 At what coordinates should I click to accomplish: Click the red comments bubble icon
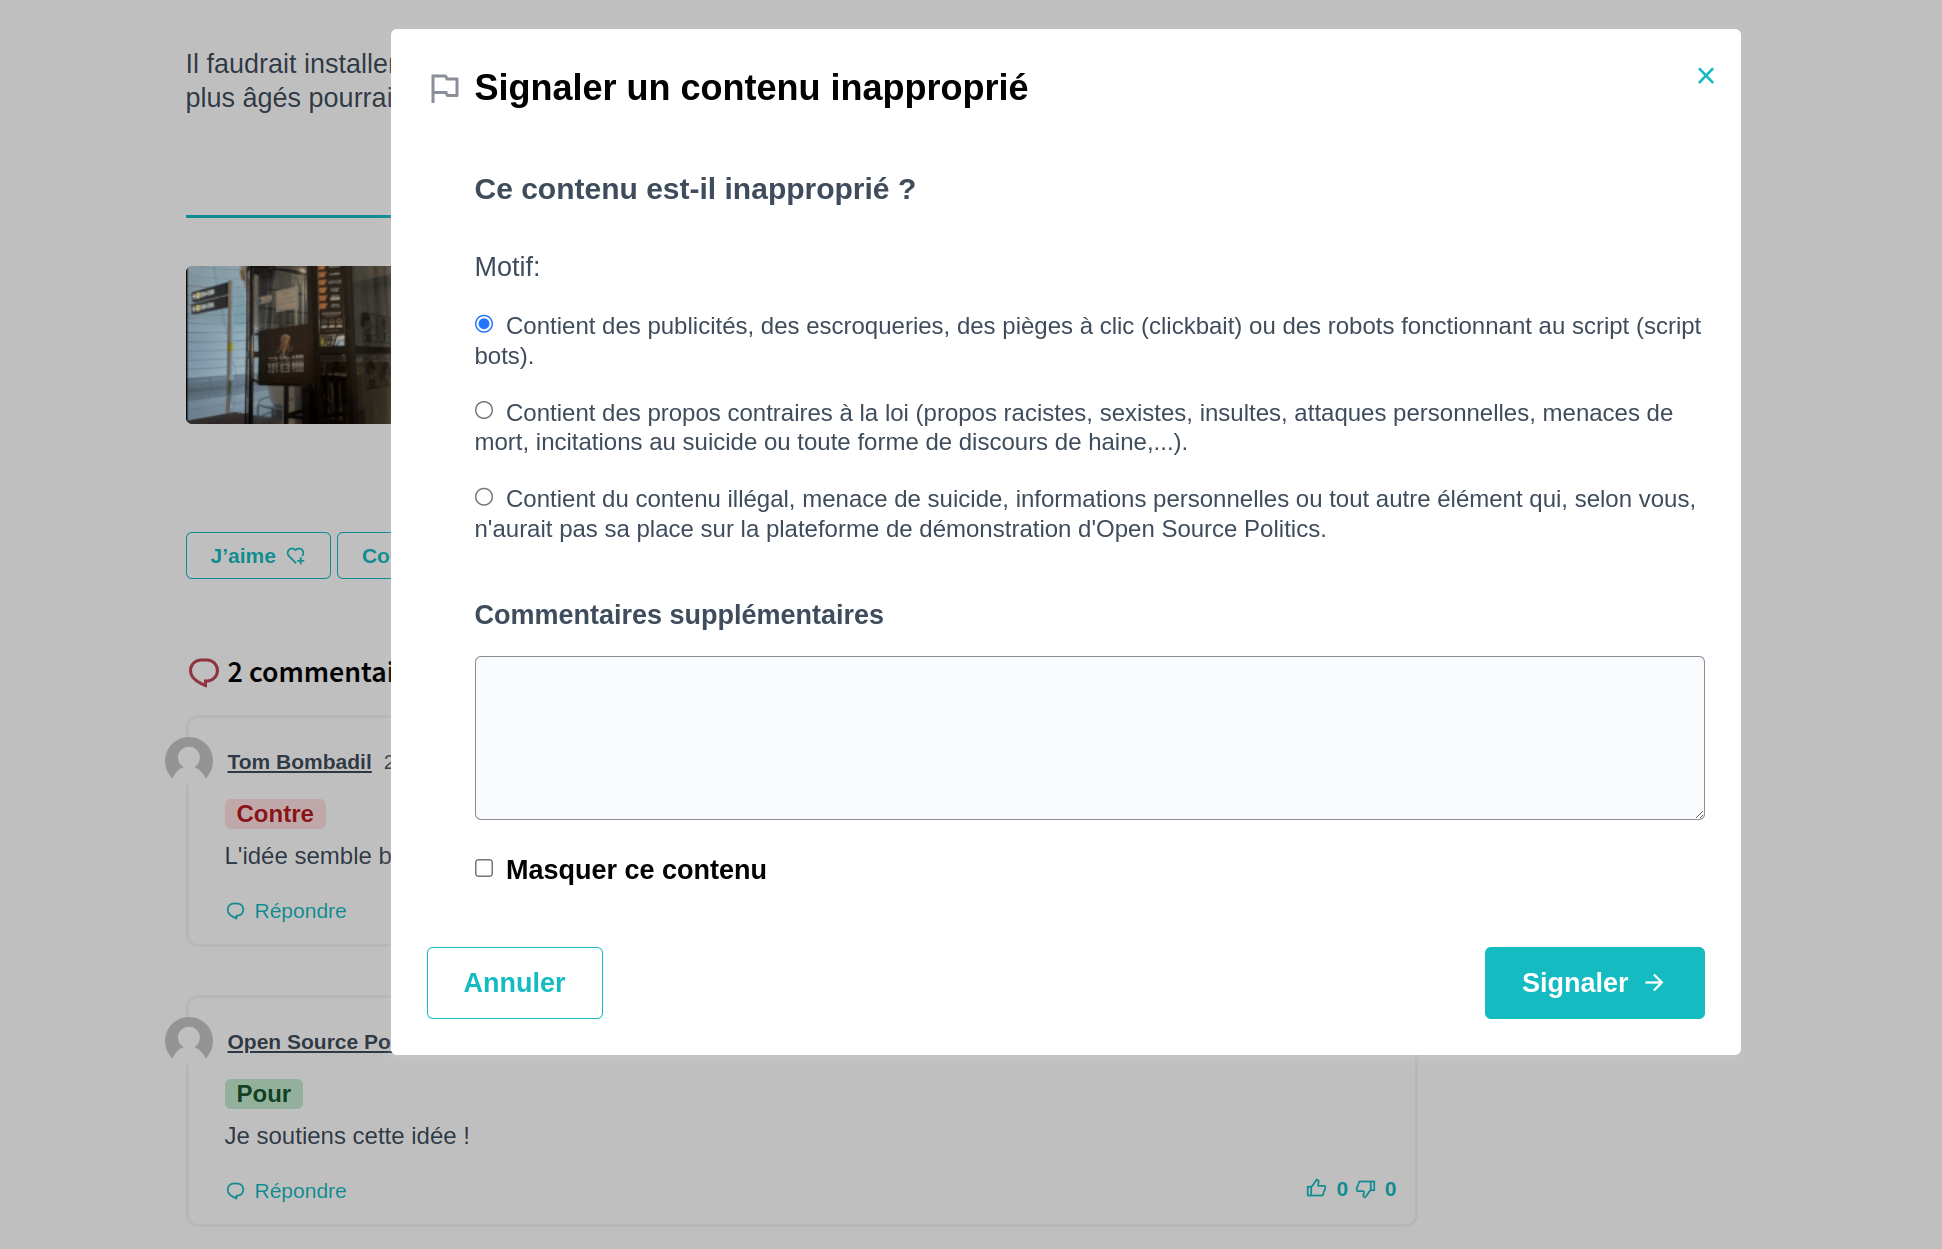(x=203, y=672)
